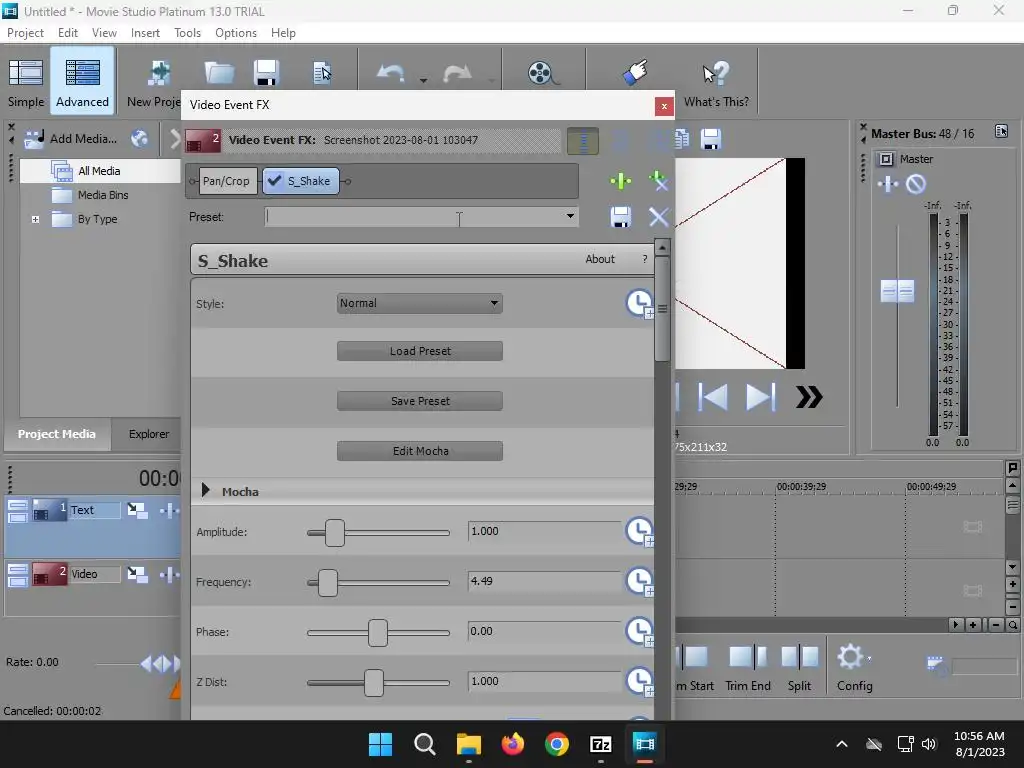Expand the Mocha section triangle
Viewport: 1024px width, 768px height.
205,490
